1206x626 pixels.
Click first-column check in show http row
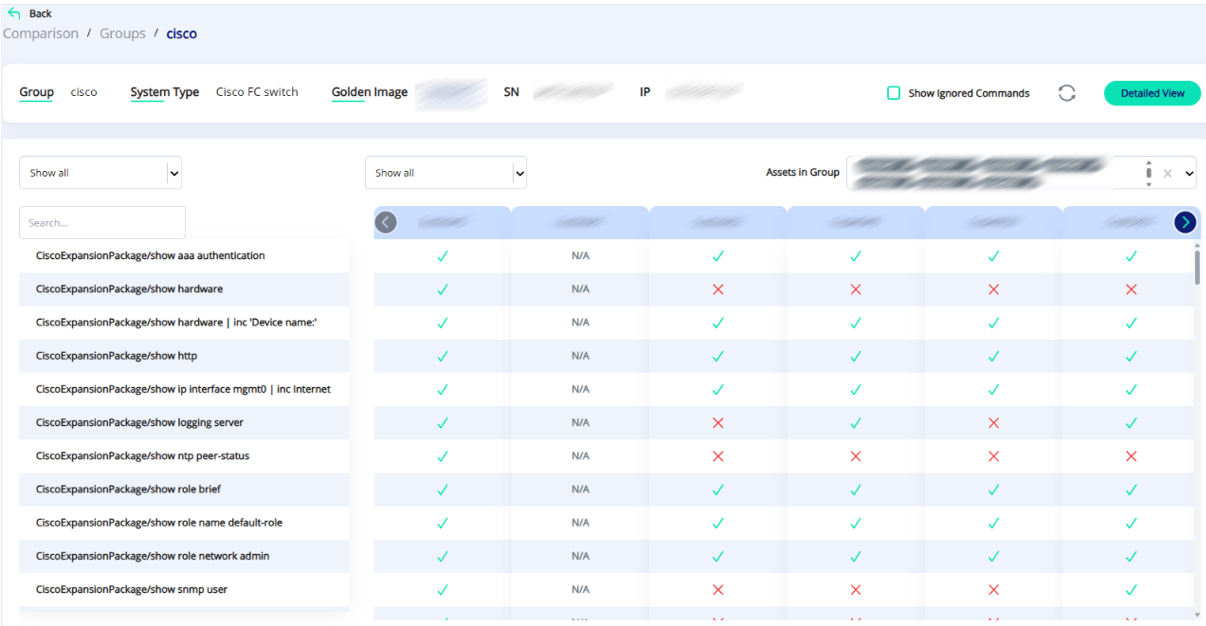point(442,356)
